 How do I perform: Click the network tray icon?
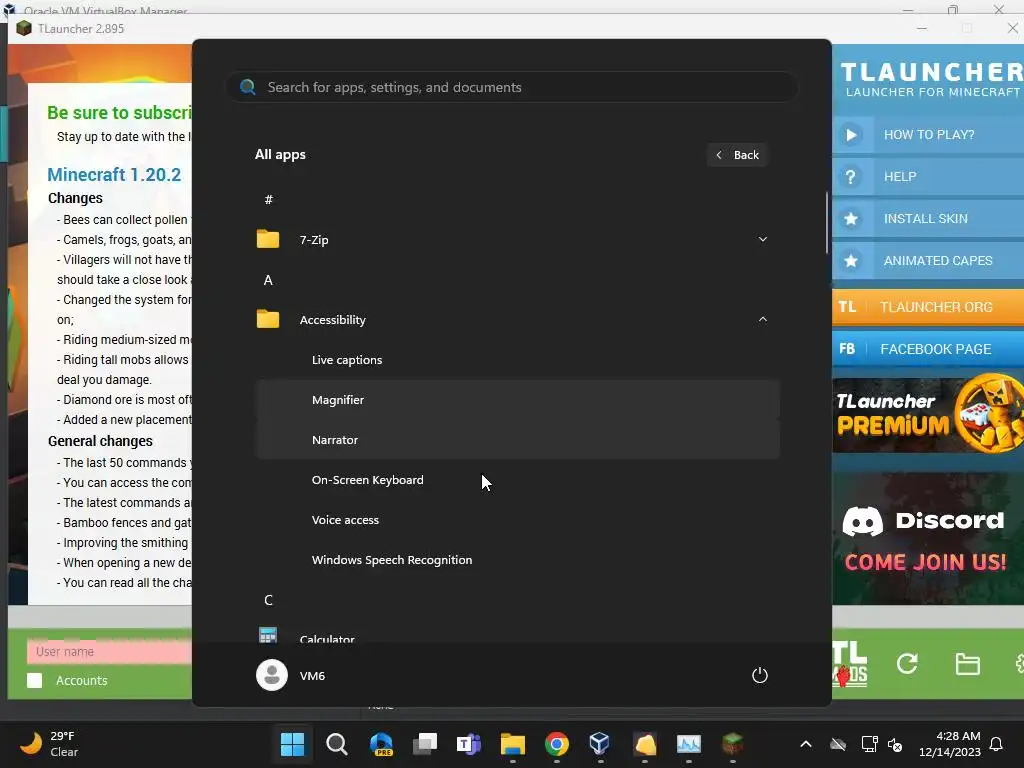click(x=869, y=744)
